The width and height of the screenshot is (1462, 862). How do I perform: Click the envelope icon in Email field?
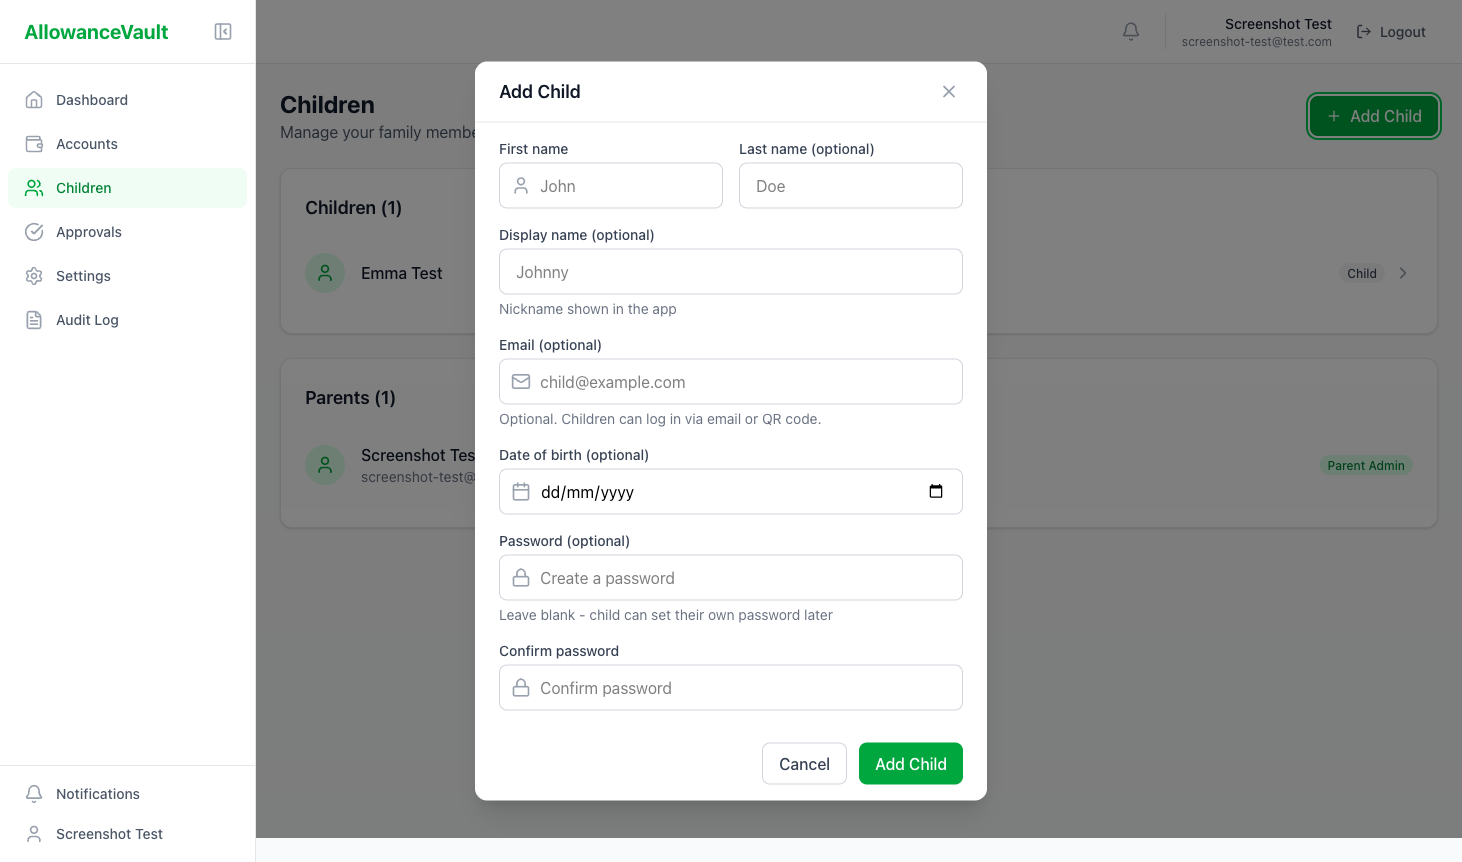tap(520, 381)
